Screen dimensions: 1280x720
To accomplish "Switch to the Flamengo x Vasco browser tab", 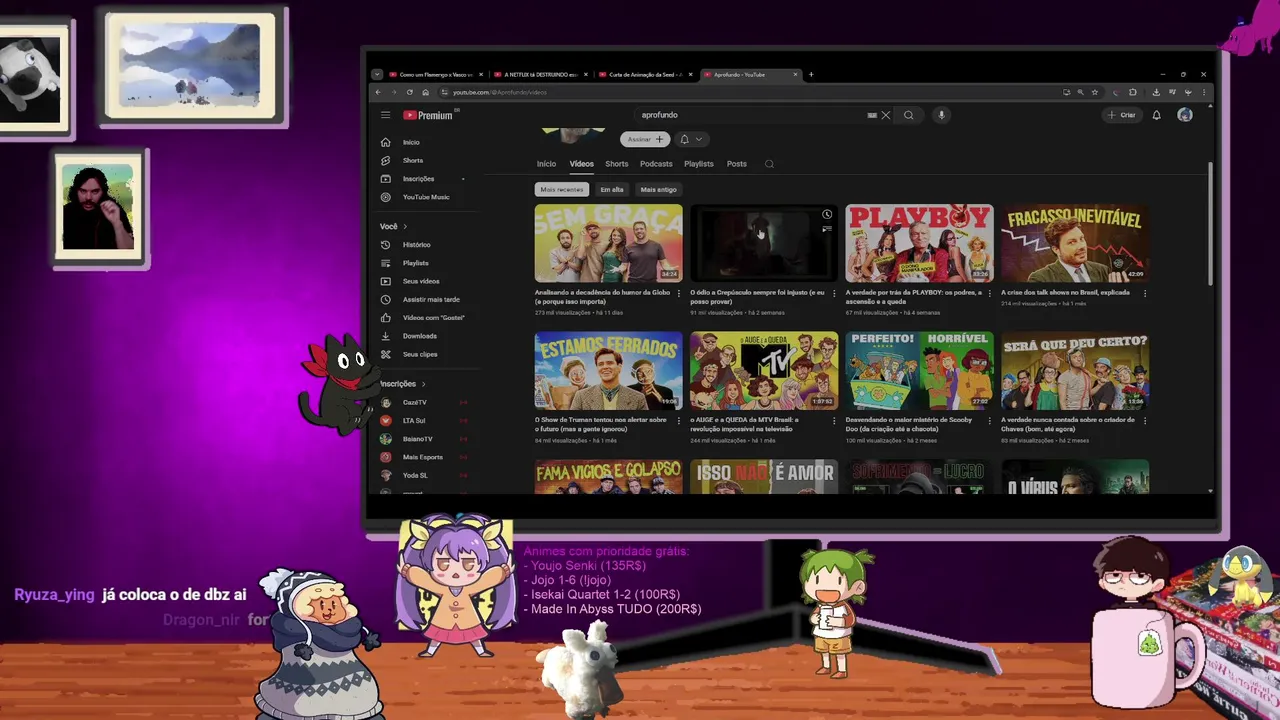I will pyautogui.click(x=436, y=74).
